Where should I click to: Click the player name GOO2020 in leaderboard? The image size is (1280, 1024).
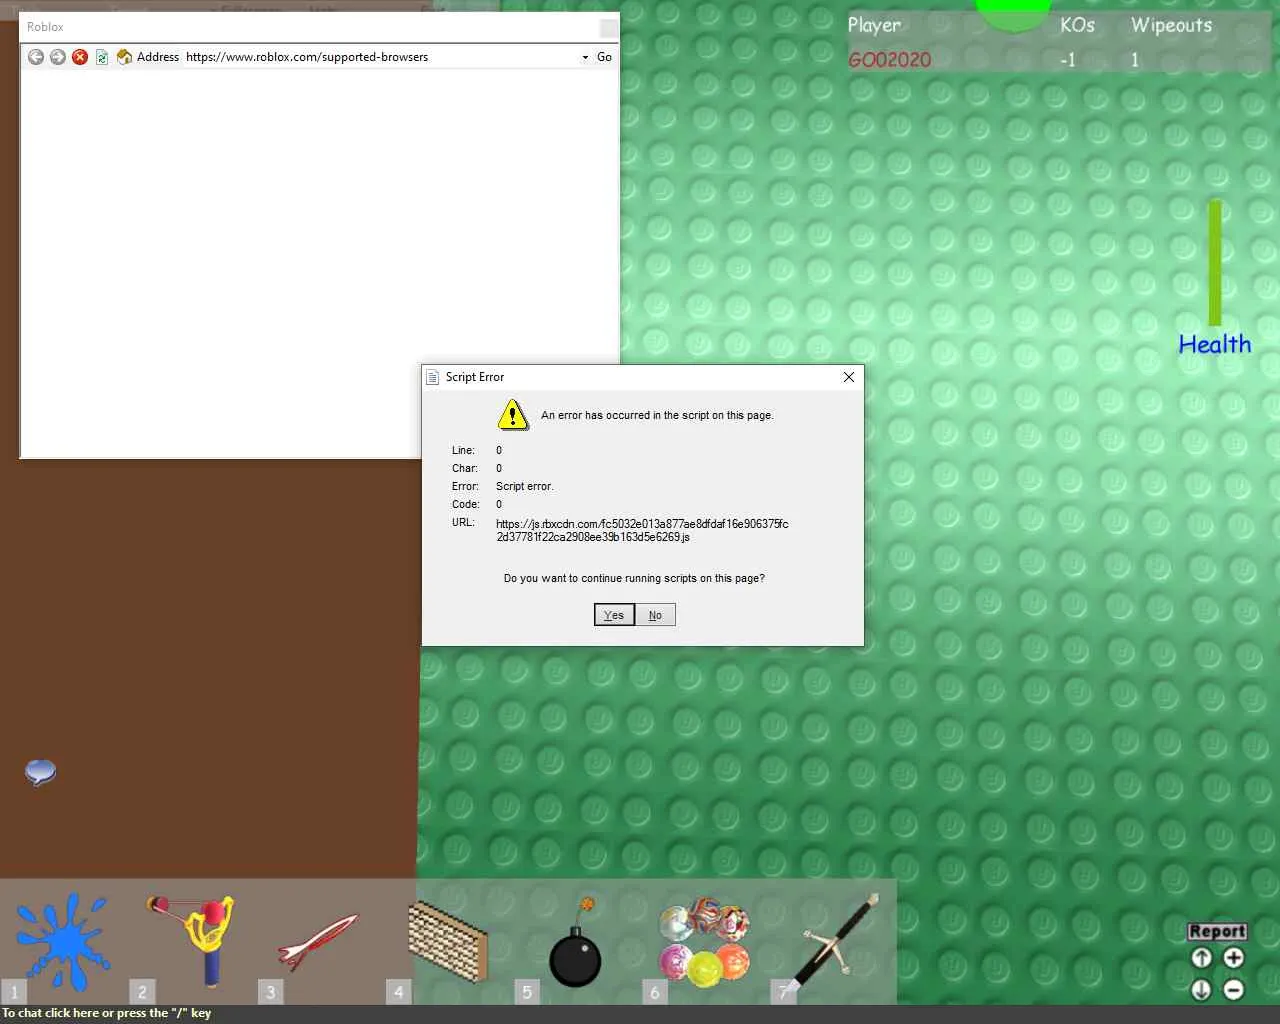(x=889, y=60)
